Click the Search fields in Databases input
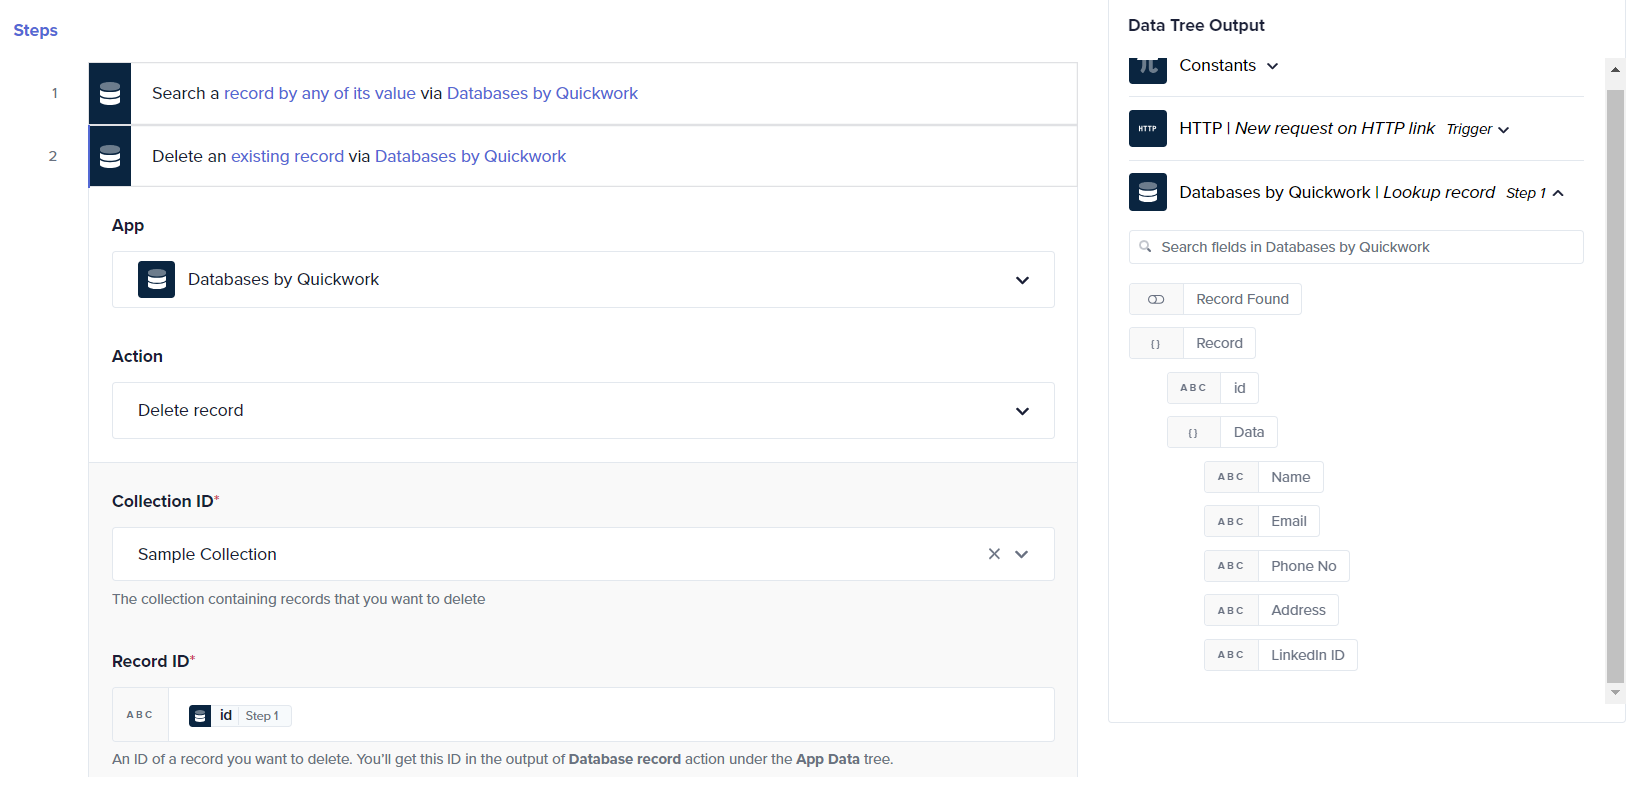The width and height of the screenshot is (1637, 791). [1356, 247]
